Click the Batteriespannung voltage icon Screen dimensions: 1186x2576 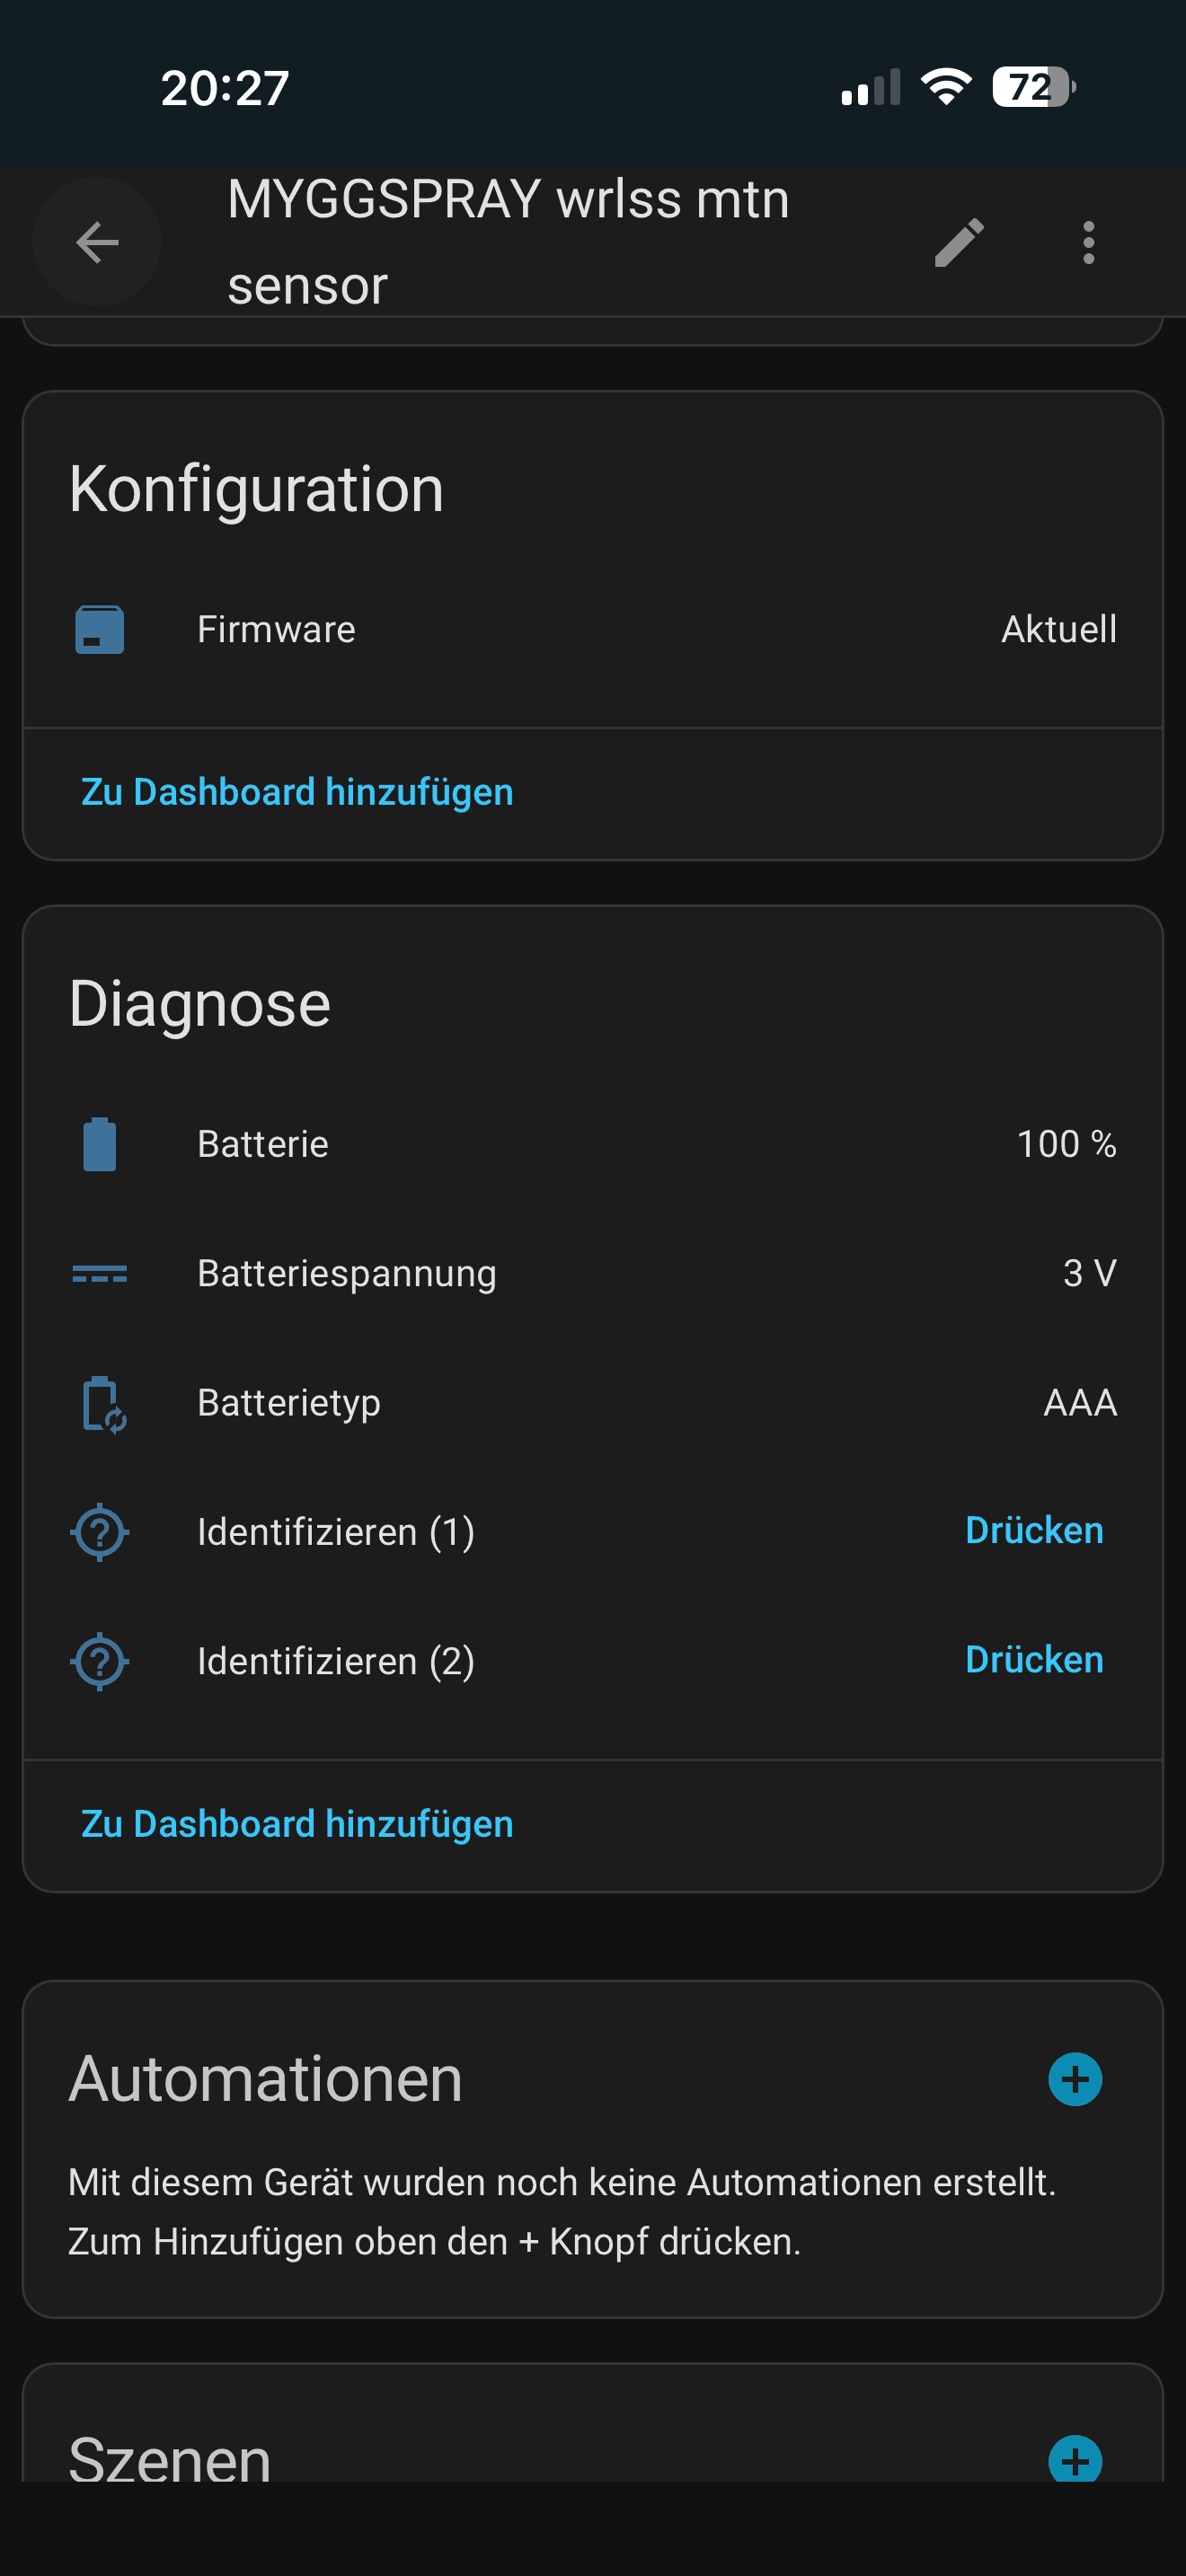(99, 1273)
